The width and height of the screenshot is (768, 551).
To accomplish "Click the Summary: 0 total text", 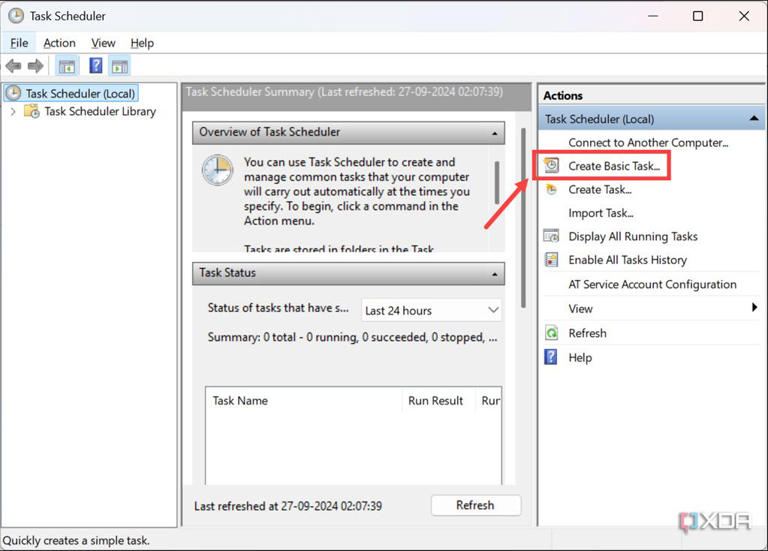I will 352,337.
